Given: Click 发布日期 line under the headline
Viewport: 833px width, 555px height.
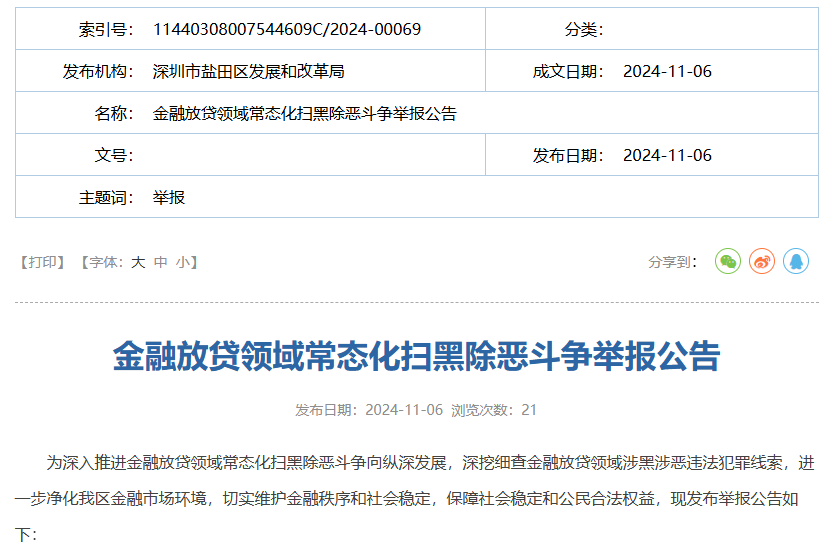Looking at the screenshot, I should pos(369,410).
